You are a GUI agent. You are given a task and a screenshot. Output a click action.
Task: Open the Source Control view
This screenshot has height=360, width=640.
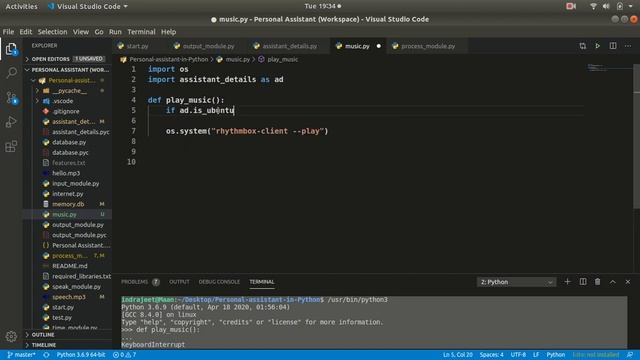[x=11, y=98]
